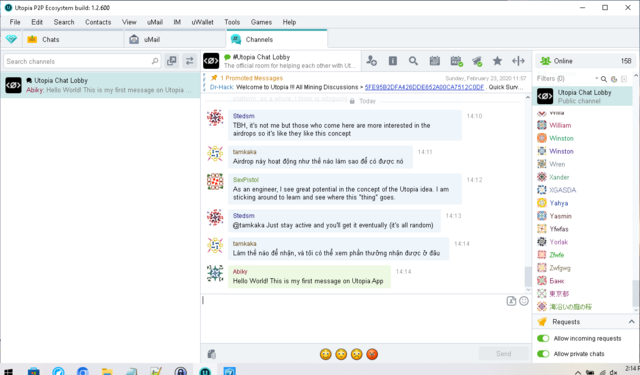Click the attach file icon in message box
640x375 pixels.
coord(511,301)
